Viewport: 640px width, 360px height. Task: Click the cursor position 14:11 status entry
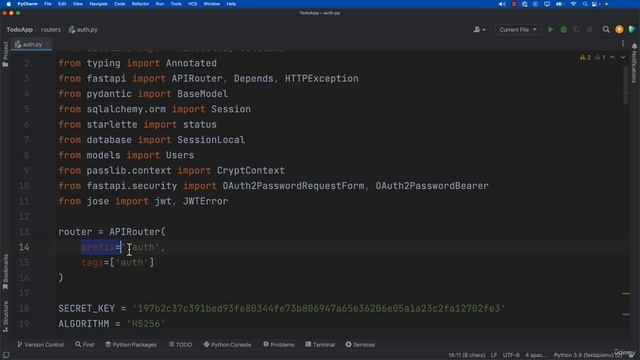(467, 355)
